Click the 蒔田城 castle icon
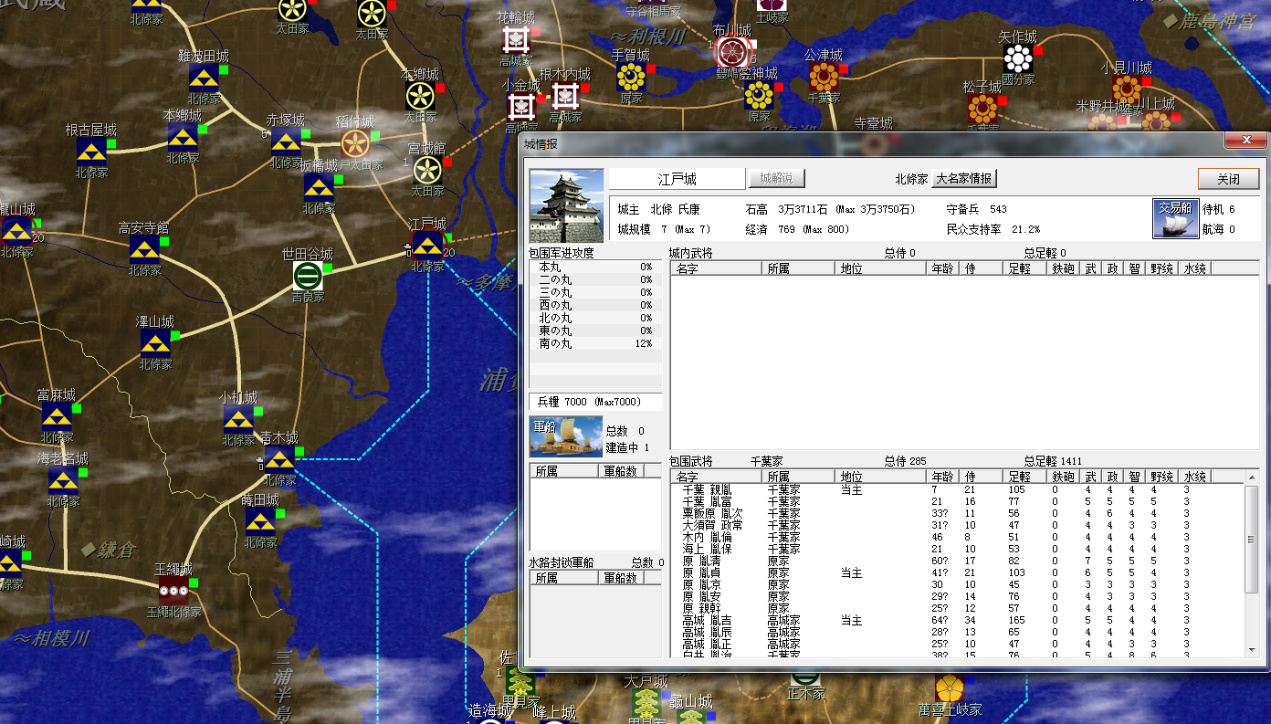Viewport: 1271px width, 724px height. (260, 522)
